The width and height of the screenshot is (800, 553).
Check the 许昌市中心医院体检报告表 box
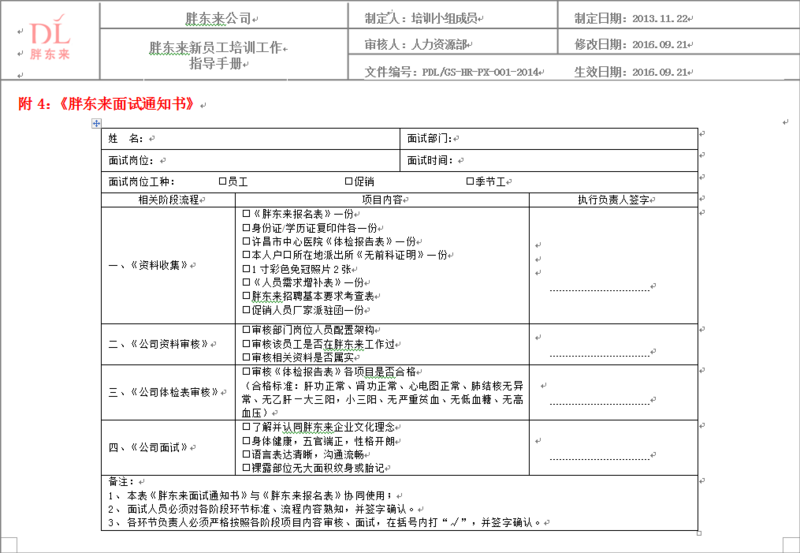pyautogui.click(x=246, y=241)
